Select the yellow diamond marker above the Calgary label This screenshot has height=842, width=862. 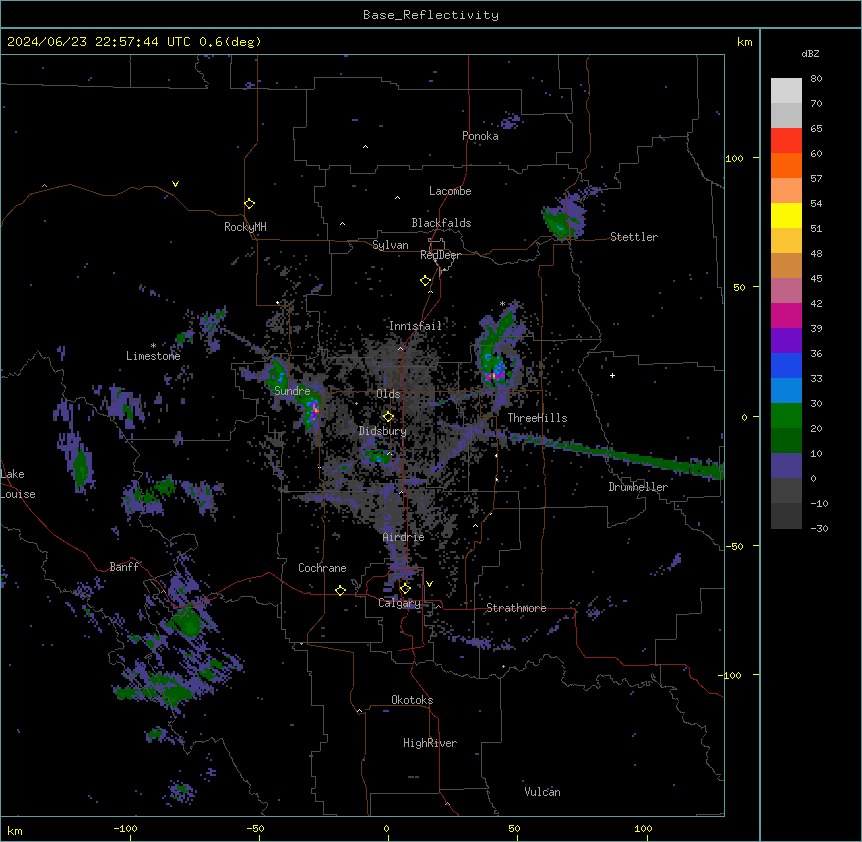point(405,589)
